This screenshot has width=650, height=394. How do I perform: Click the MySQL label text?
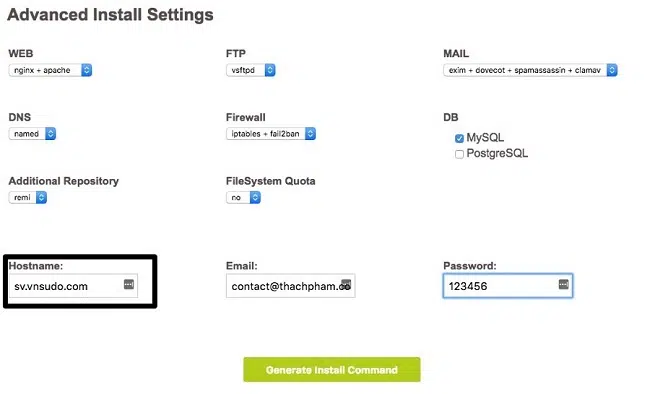click(485, 138)
